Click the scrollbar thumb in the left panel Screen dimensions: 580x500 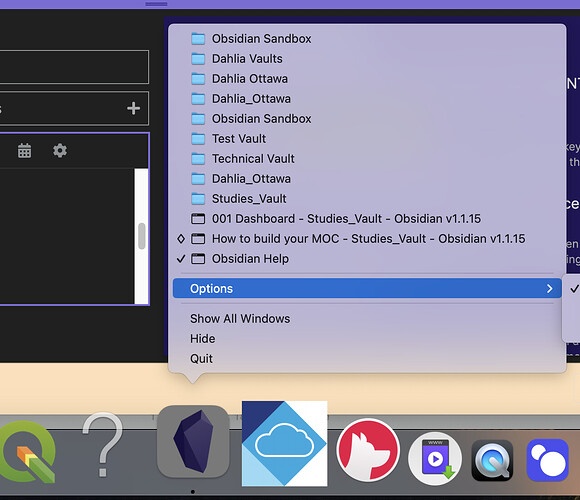(142, 236)
